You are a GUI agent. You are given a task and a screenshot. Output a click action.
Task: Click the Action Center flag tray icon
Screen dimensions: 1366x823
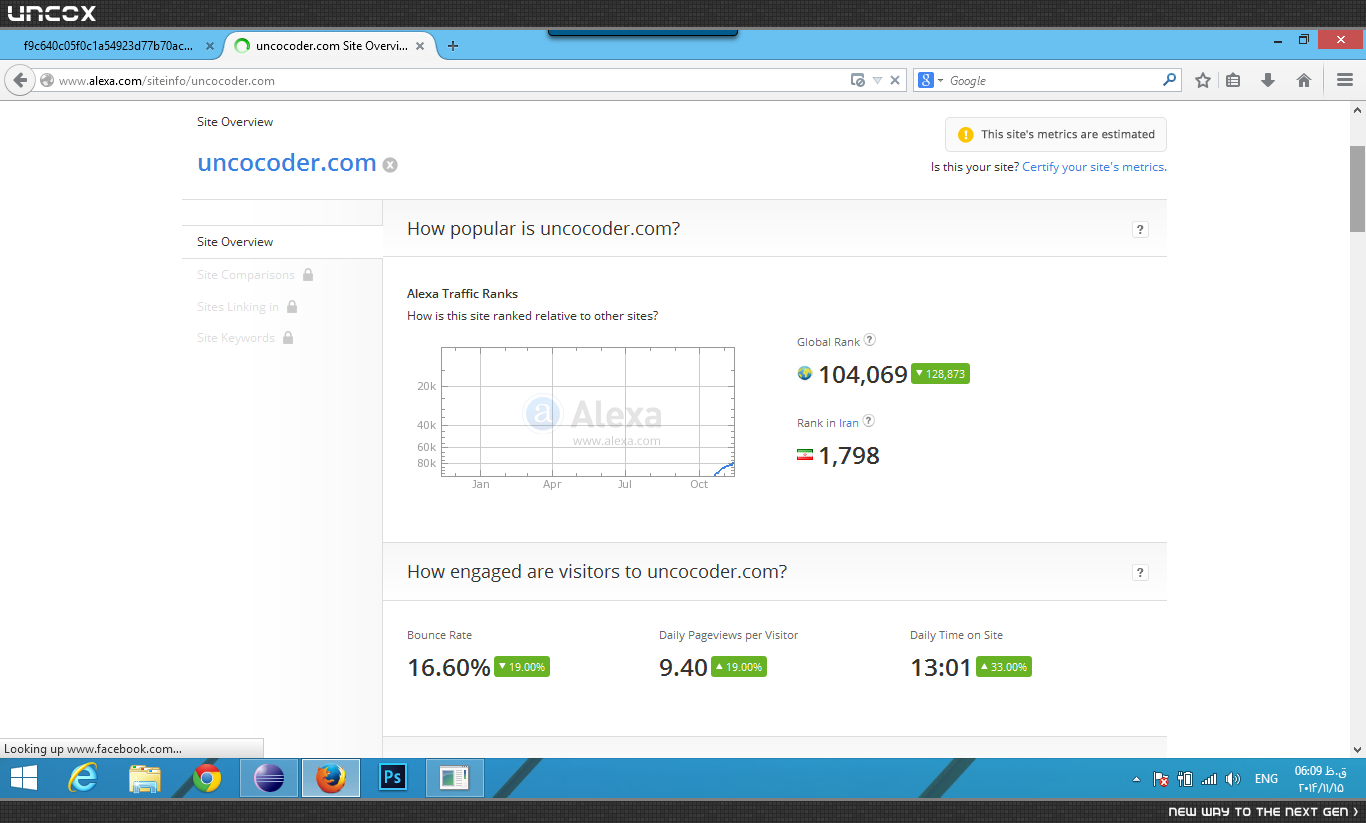tap(1161, 779)
